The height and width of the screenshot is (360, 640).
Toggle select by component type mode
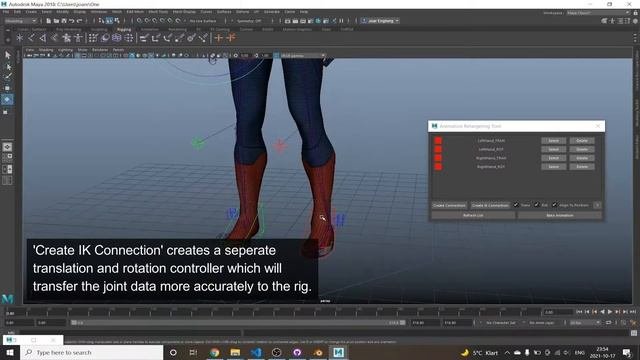click(117, 21)
